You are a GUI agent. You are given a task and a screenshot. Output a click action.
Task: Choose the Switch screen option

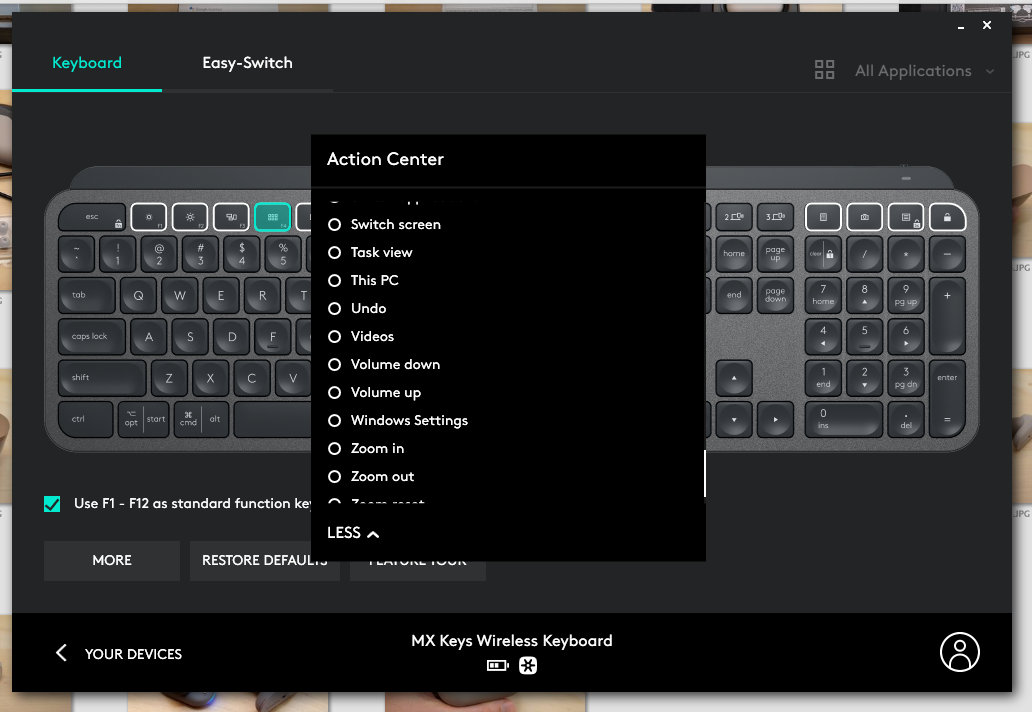click(x=384, y=224)
